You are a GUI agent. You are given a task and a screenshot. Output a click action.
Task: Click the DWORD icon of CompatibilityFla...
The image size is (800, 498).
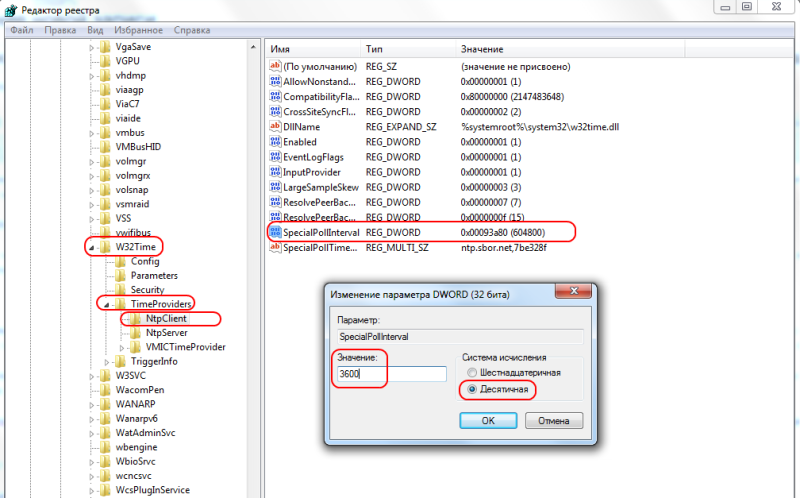(x=276, y=96)
